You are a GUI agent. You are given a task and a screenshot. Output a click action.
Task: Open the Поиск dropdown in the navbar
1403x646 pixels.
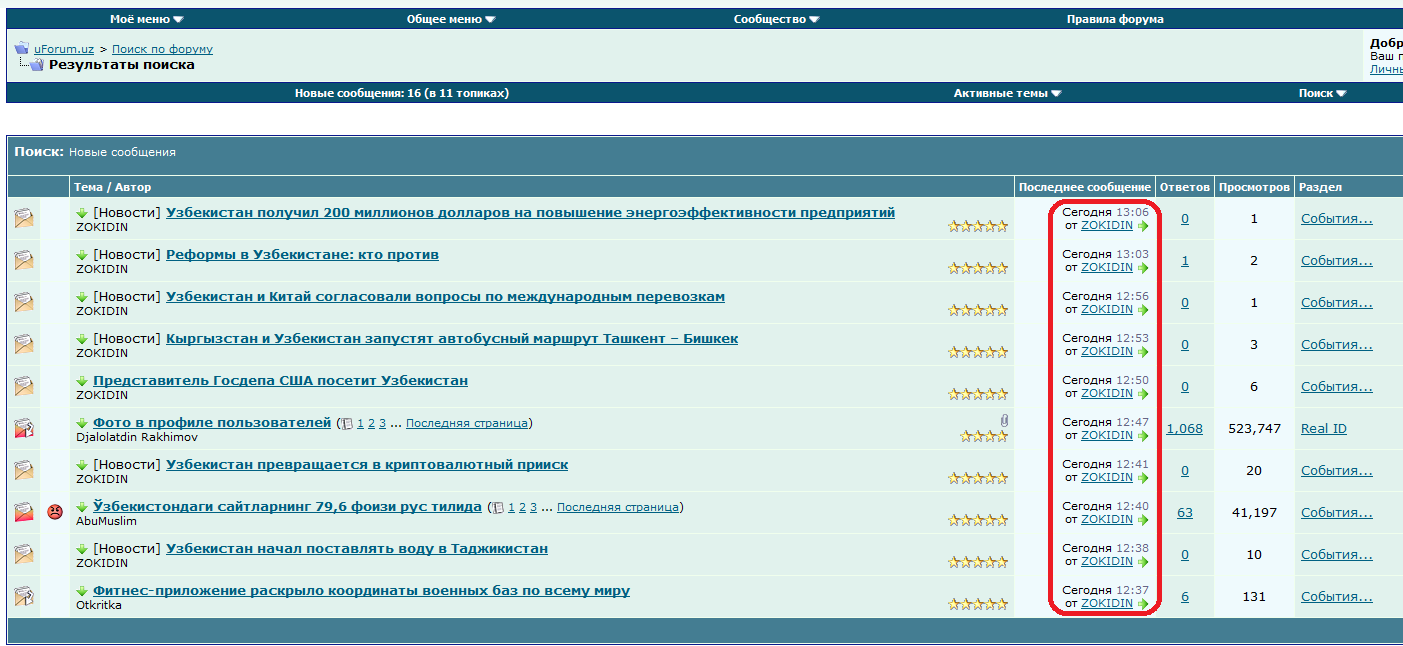tap(1322, 93)
